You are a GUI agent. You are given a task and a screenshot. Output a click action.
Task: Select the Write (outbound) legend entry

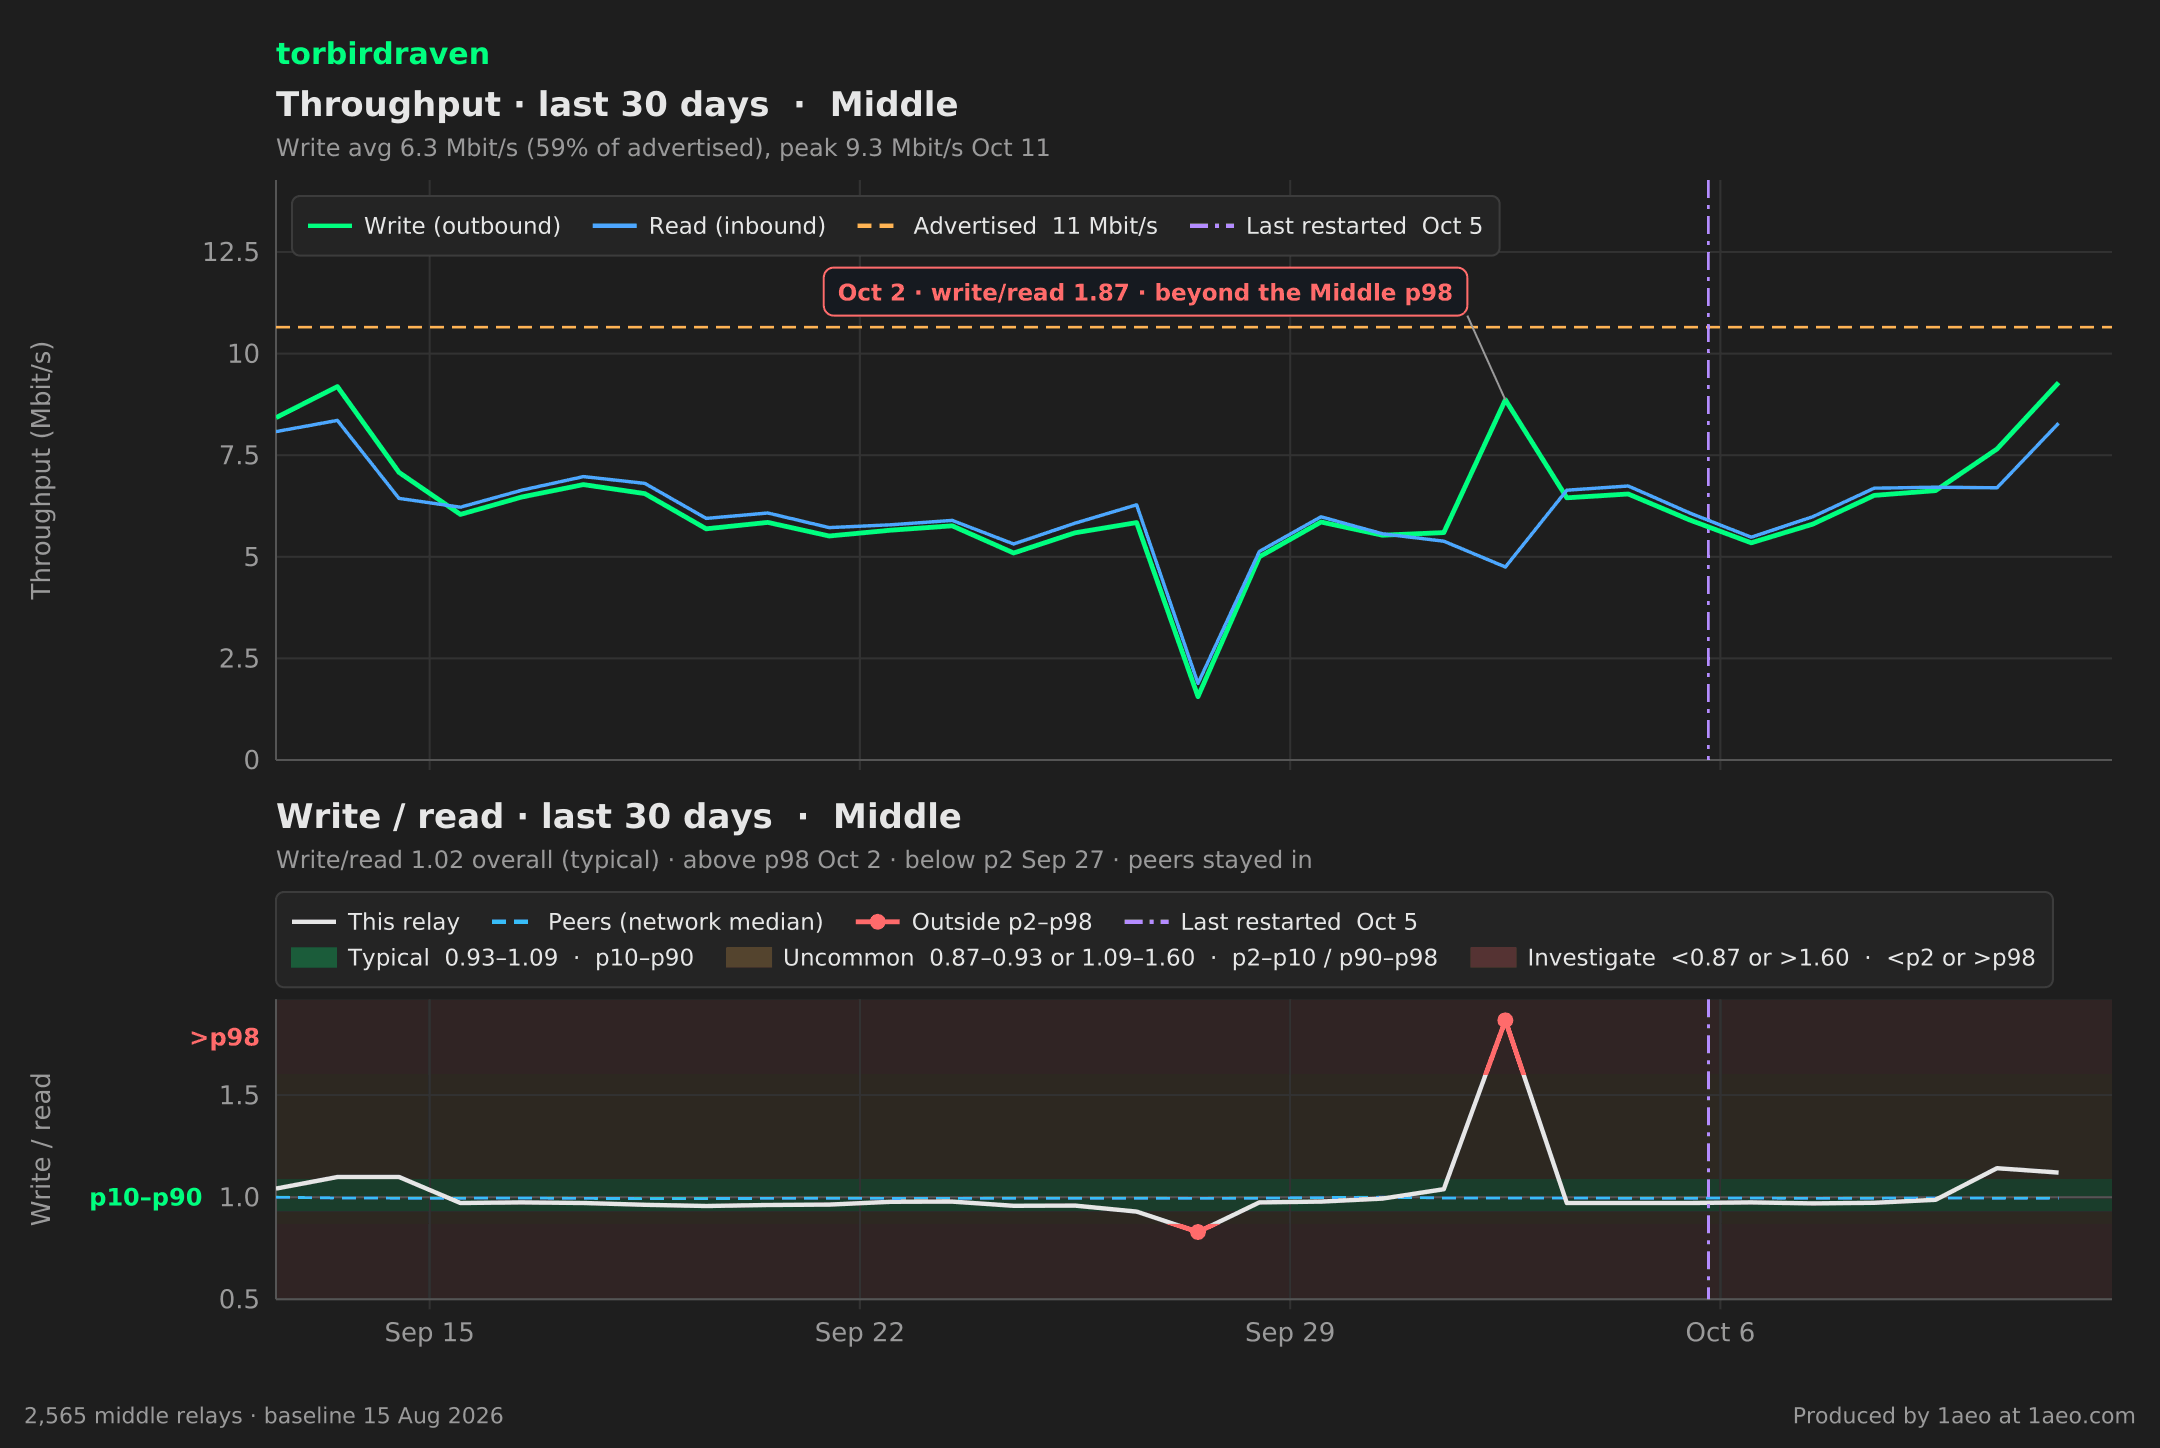click(x=434, y=226)
